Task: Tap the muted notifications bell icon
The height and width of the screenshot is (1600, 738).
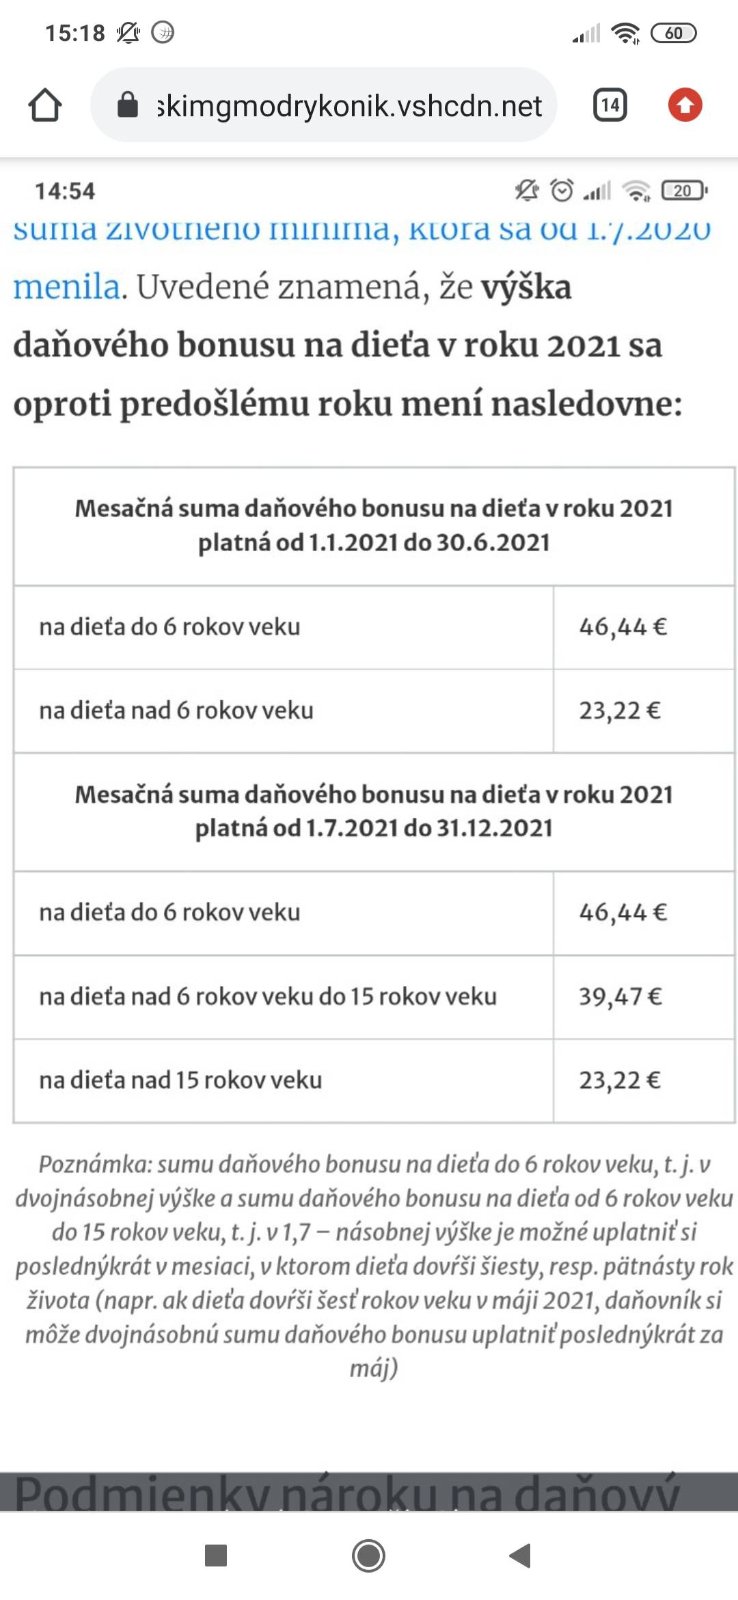Action: coord(128,33)
